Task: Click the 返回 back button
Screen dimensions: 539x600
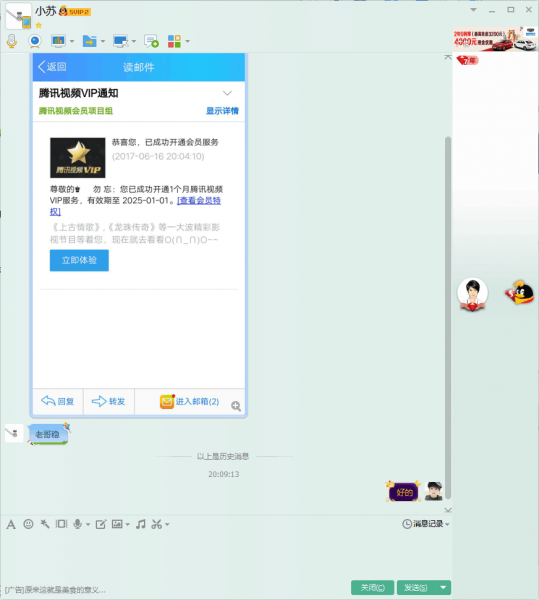Action: pyautogui.click(x=52, y=67)
